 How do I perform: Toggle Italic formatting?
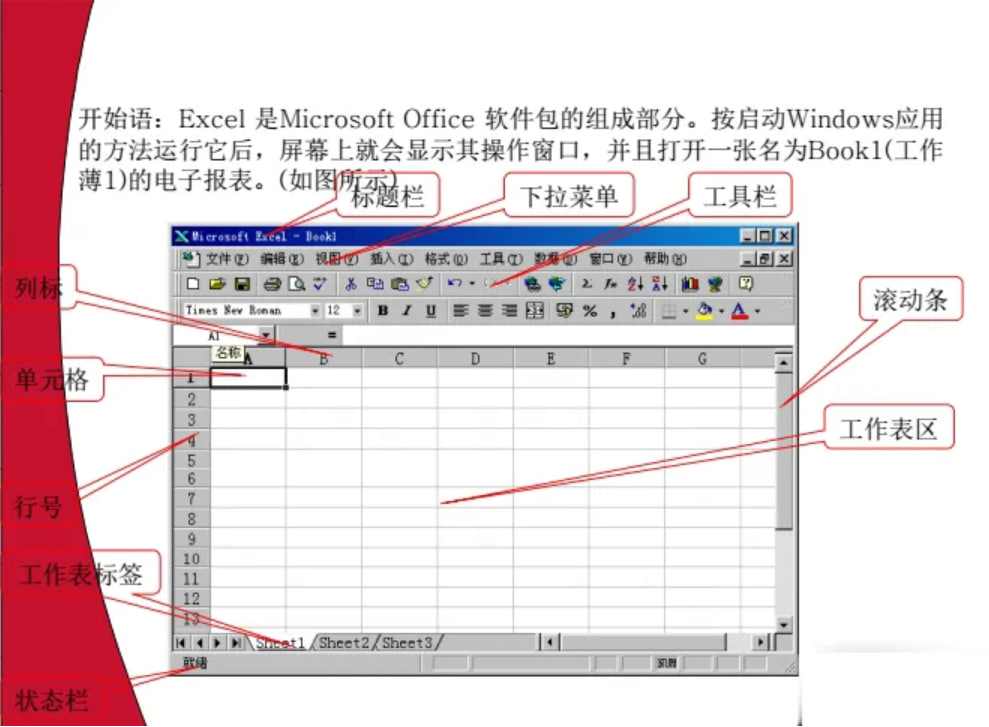tap(406, 311)
